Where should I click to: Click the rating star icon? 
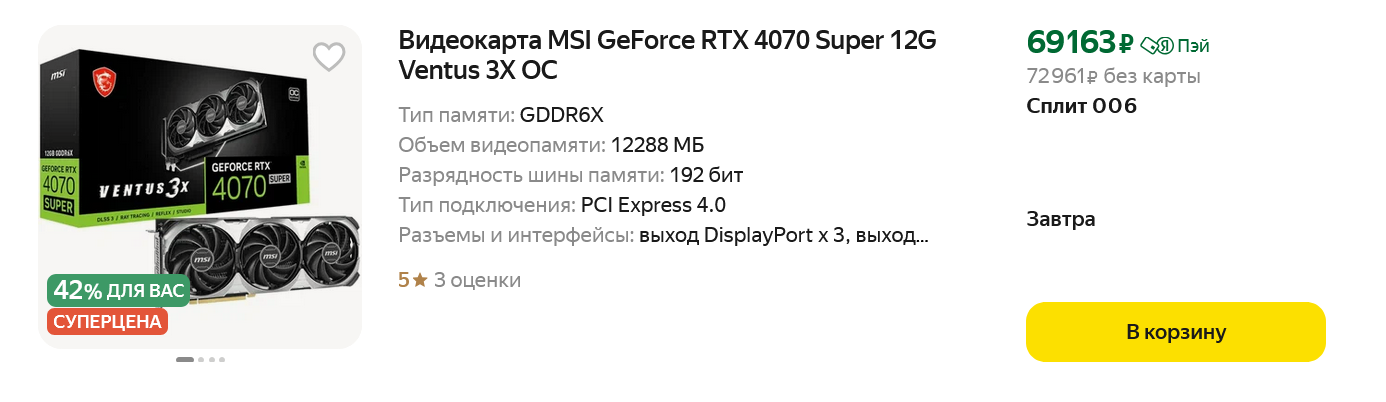(420, 280)
